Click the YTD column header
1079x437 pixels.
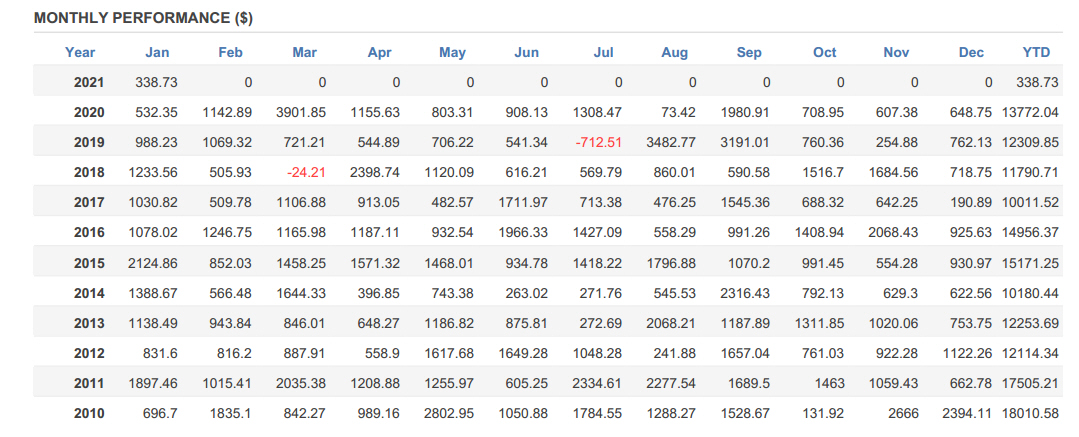pos(1036,52)
